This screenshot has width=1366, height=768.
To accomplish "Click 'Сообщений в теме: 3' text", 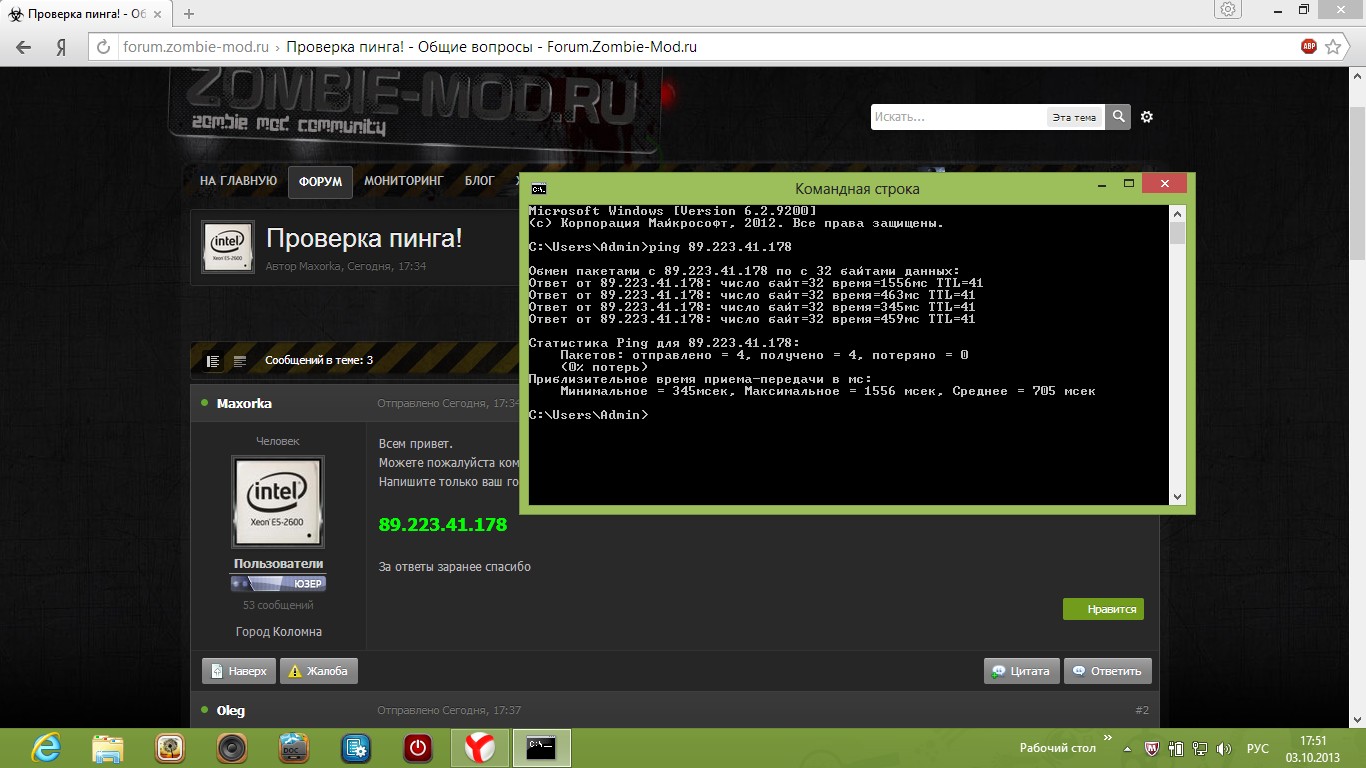I will tap(319, 360).
